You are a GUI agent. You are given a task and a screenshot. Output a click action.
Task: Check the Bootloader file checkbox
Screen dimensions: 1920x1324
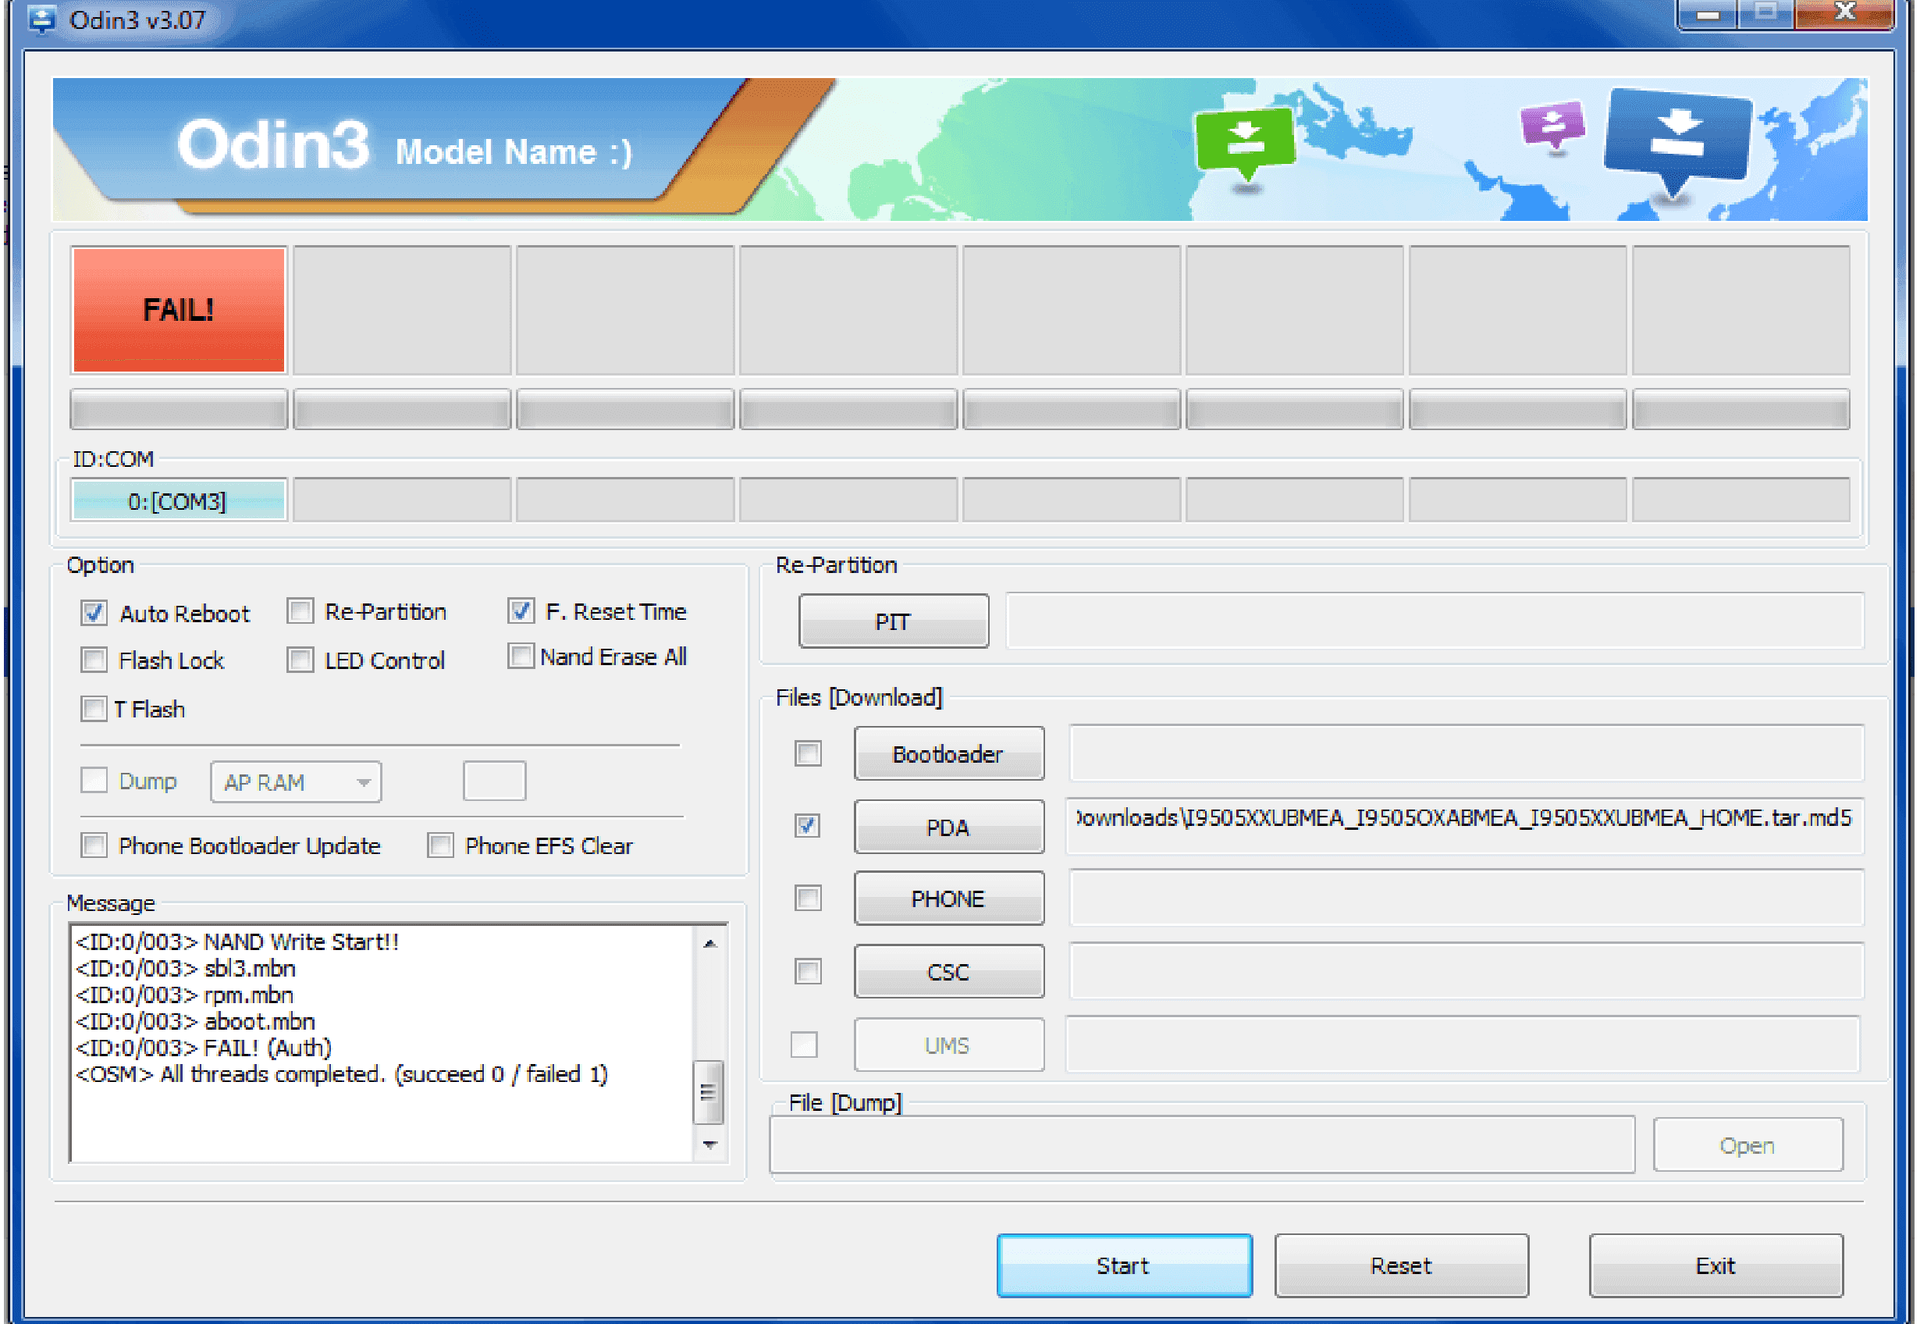(808, 753)
